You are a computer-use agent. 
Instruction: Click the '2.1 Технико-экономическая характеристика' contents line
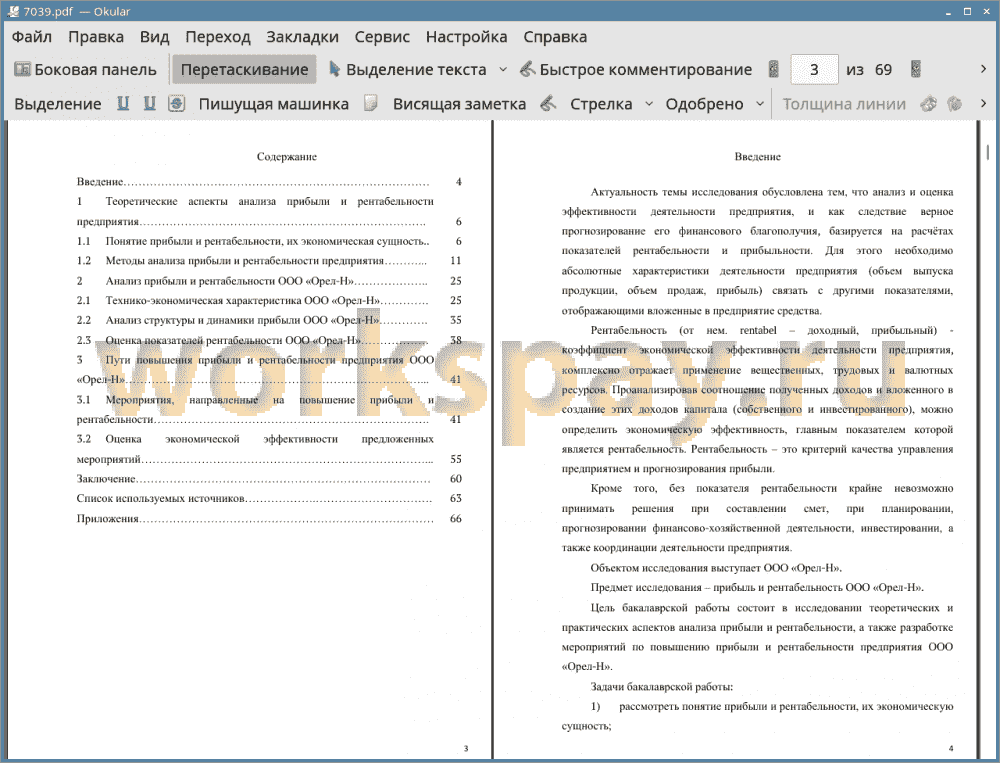(268, 300)
